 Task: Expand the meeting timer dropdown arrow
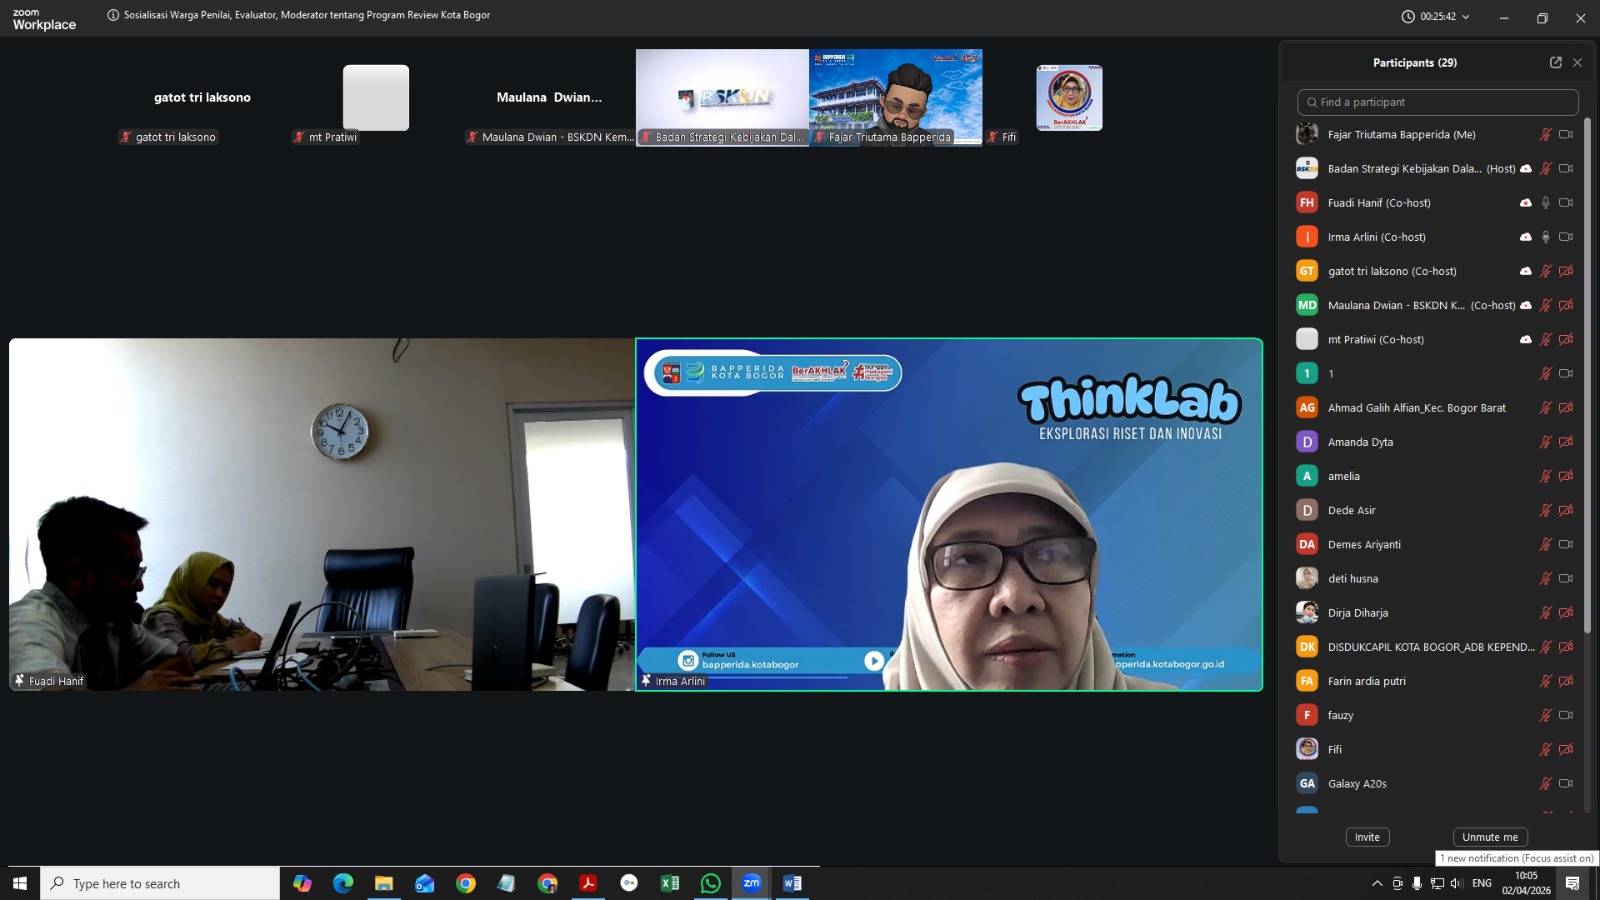(1466, 17)
